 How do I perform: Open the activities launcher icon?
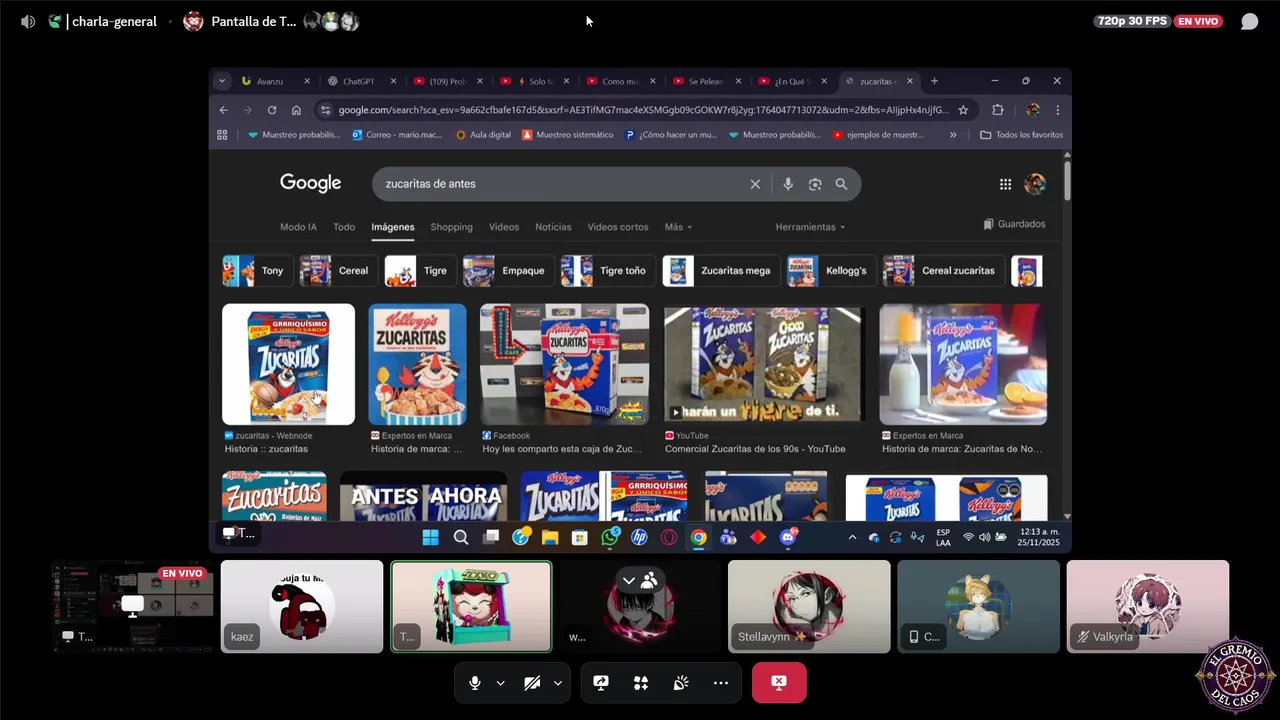pos(641,683)
